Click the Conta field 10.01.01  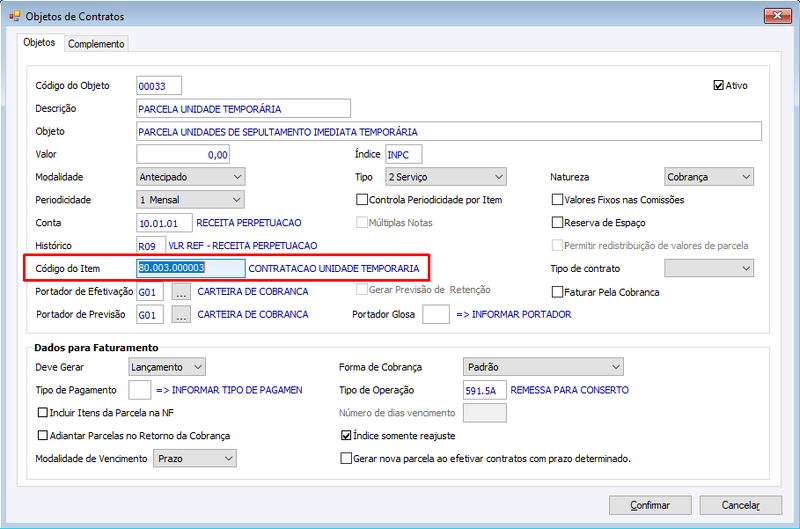164,222
